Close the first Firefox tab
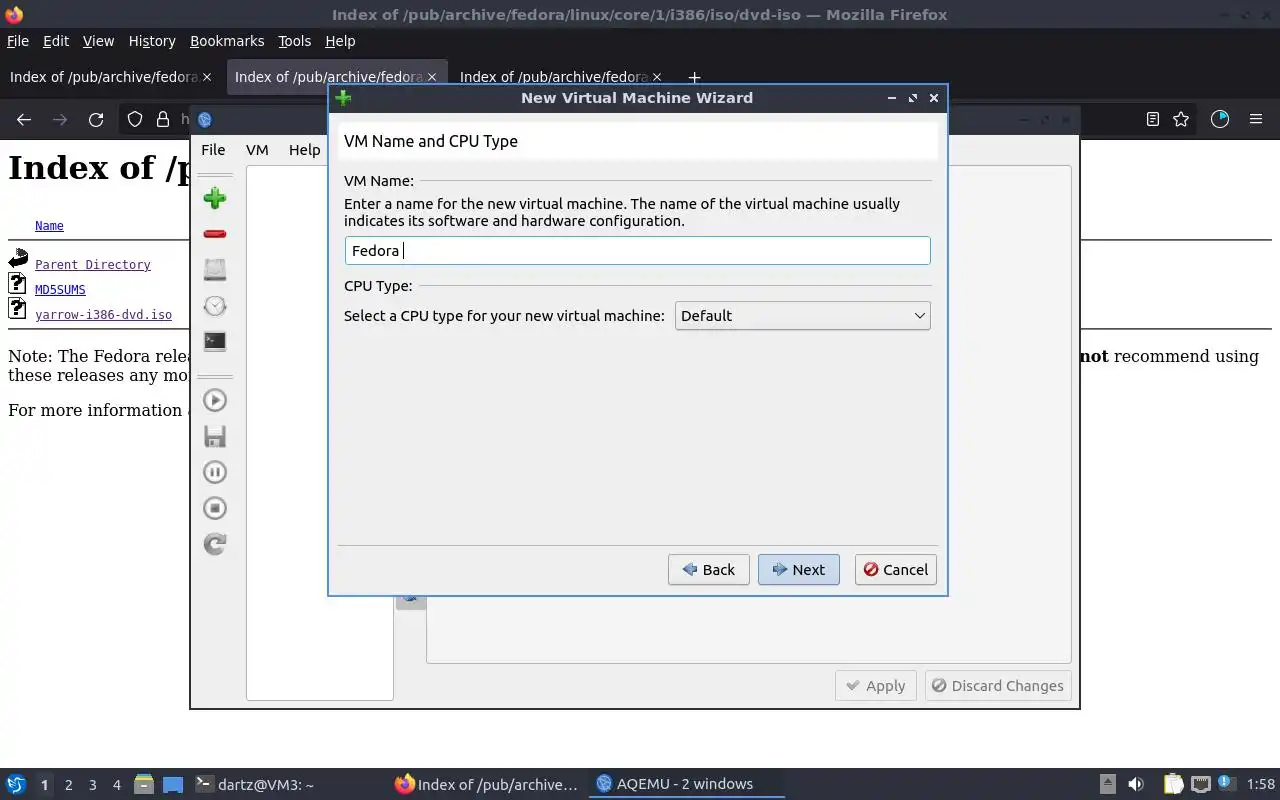This screenshot has height=800, width=1280. [x=207, y=77]
